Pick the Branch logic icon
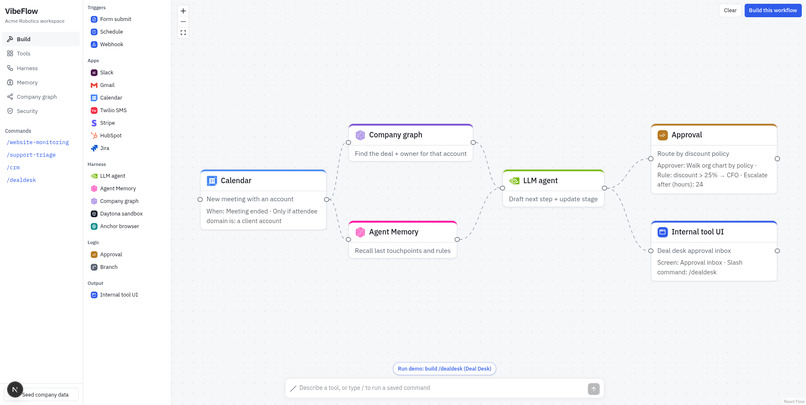 [94, 267]
